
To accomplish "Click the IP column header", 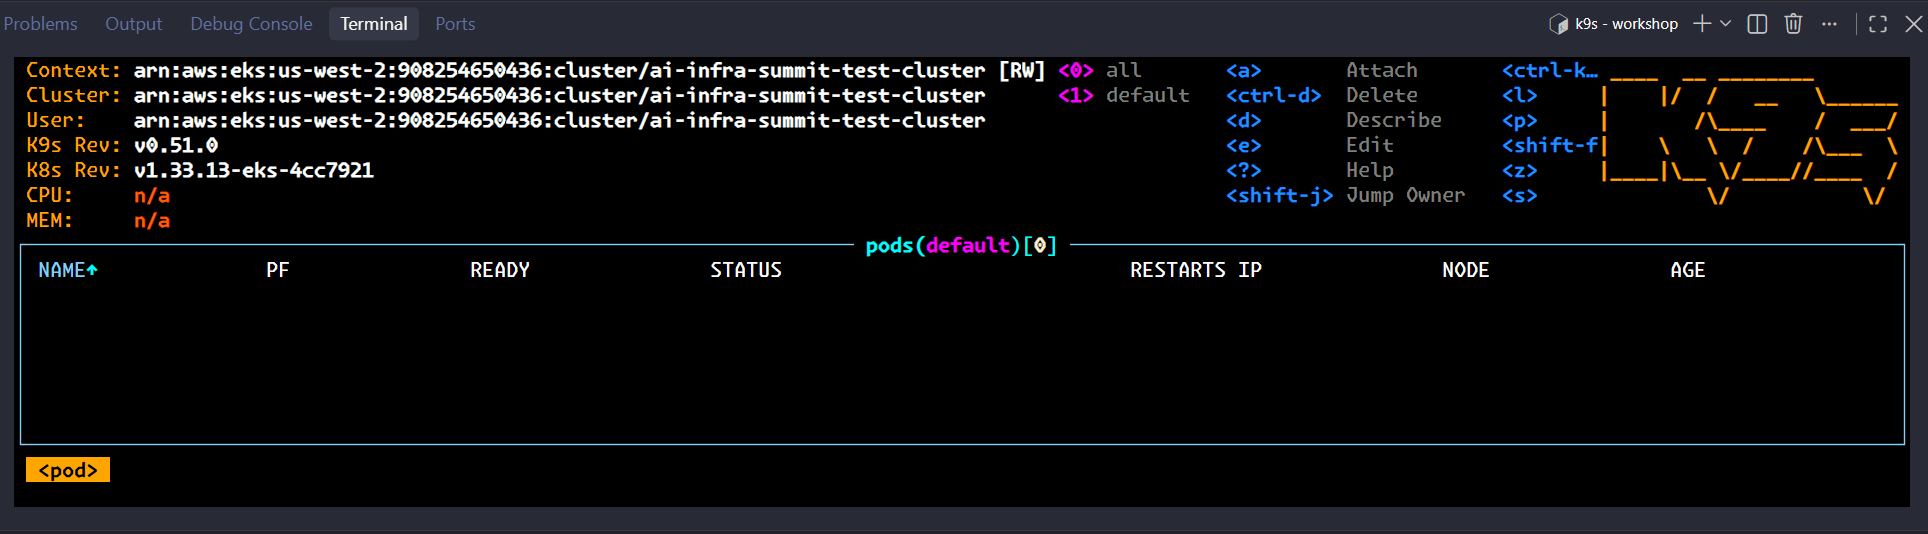I will pos(1250,270).
